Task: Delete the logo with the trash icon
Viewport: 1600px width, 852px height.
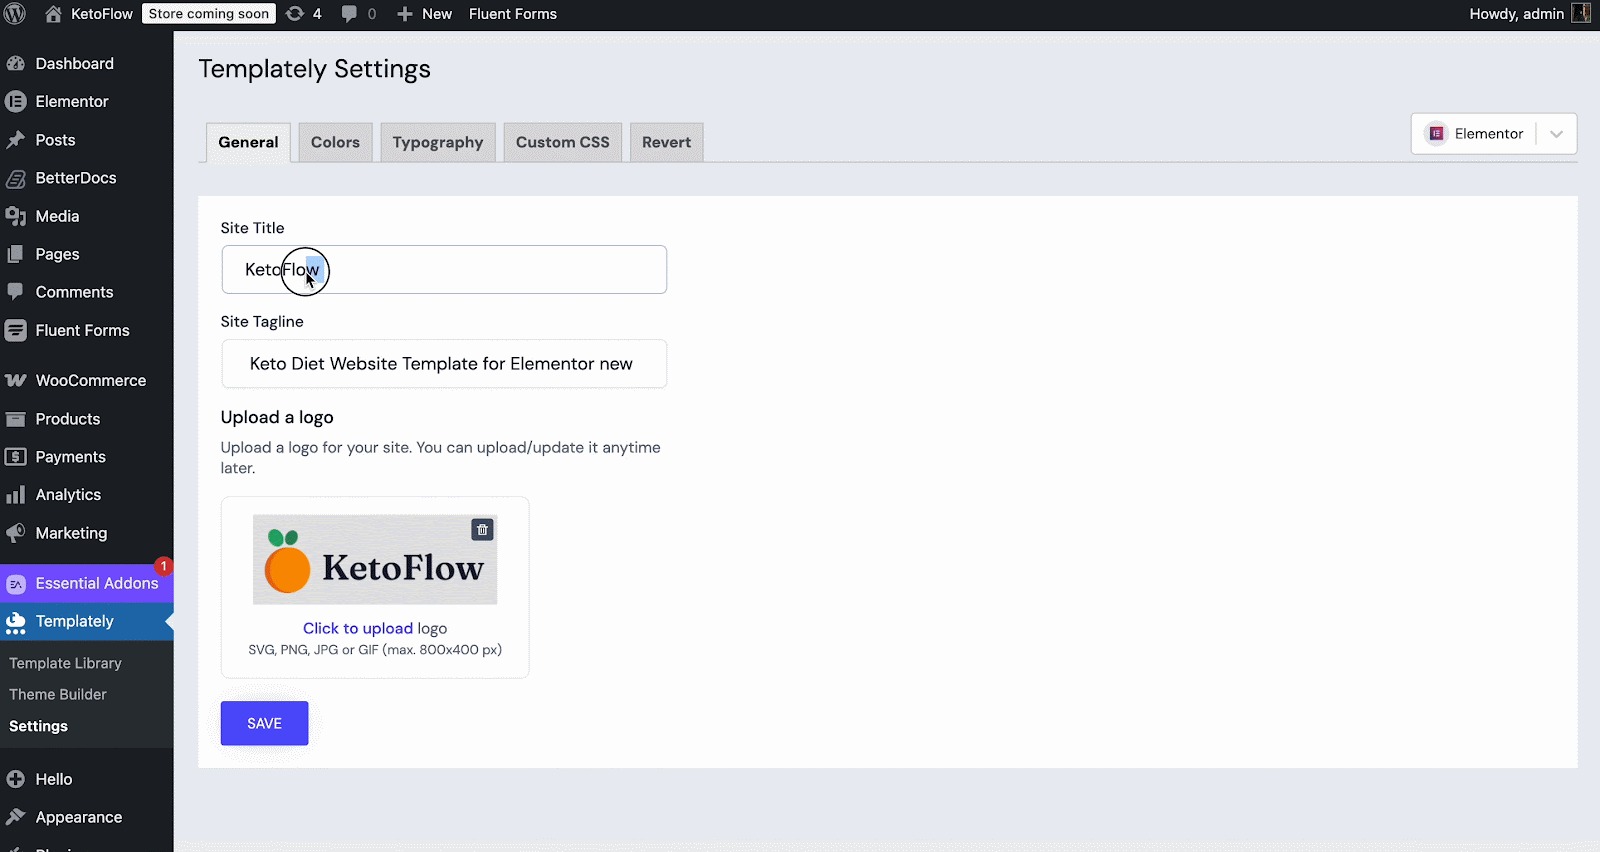Action: 482,530
